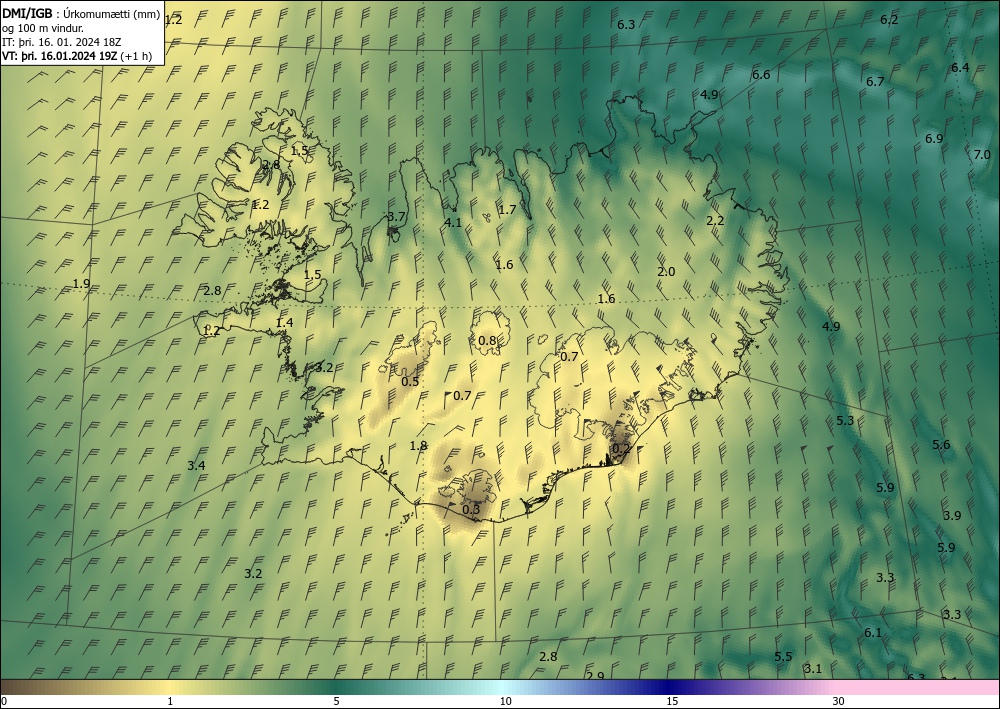Click the legend tick label 30
Screen dimensions: 1000x709
pyautogui.click(x=839, y=701)
